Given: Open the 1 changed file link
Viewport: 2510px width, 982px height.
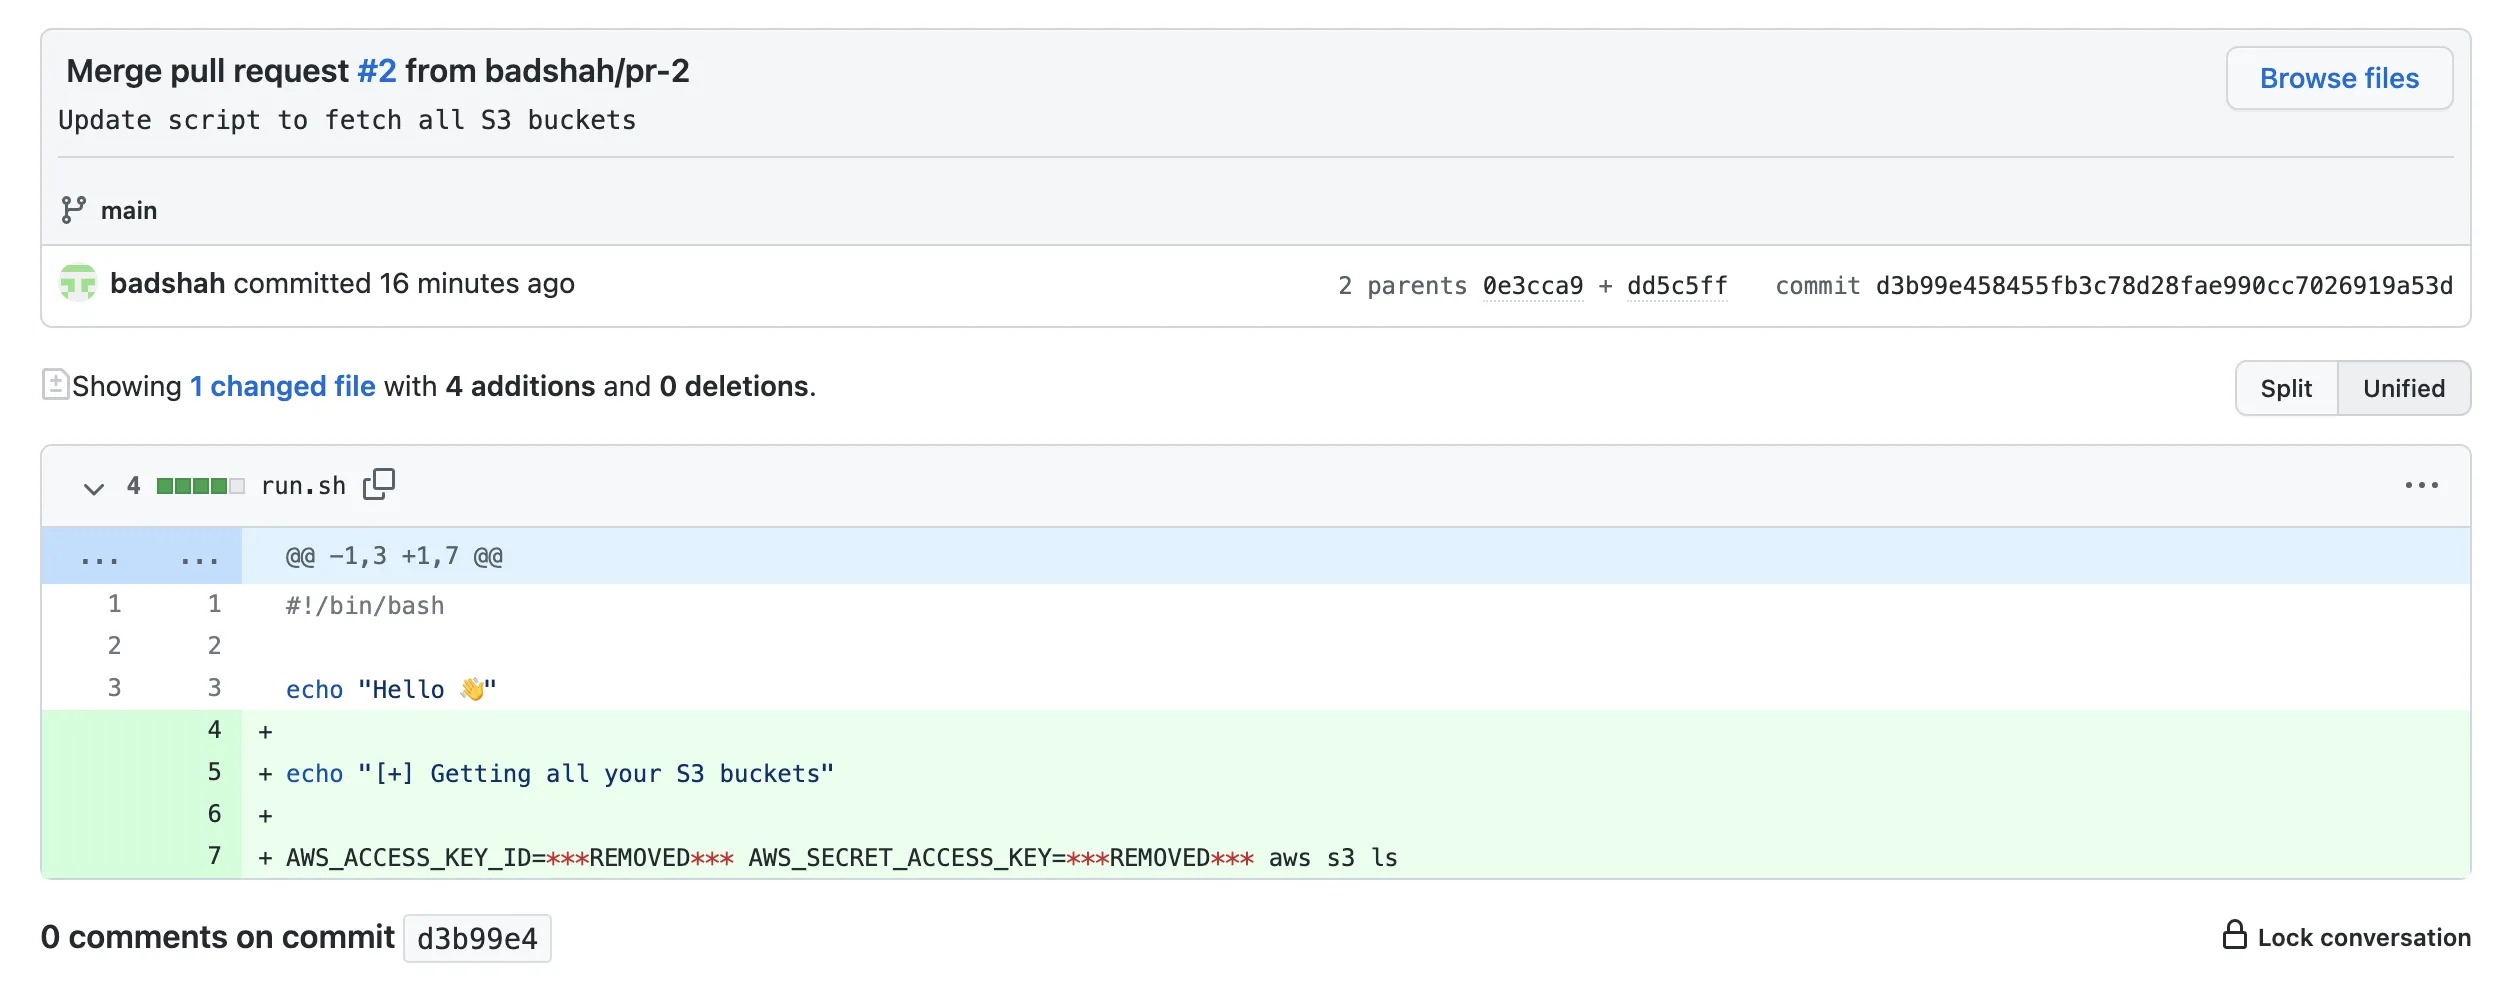Looking at the screenshot, I should (283, 386).
